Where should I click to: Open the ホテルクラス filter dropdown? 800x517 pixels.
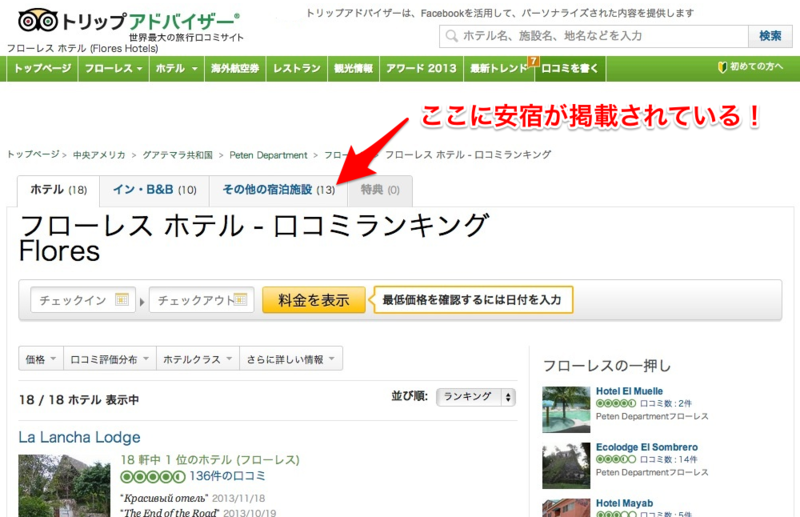point(198,359)
